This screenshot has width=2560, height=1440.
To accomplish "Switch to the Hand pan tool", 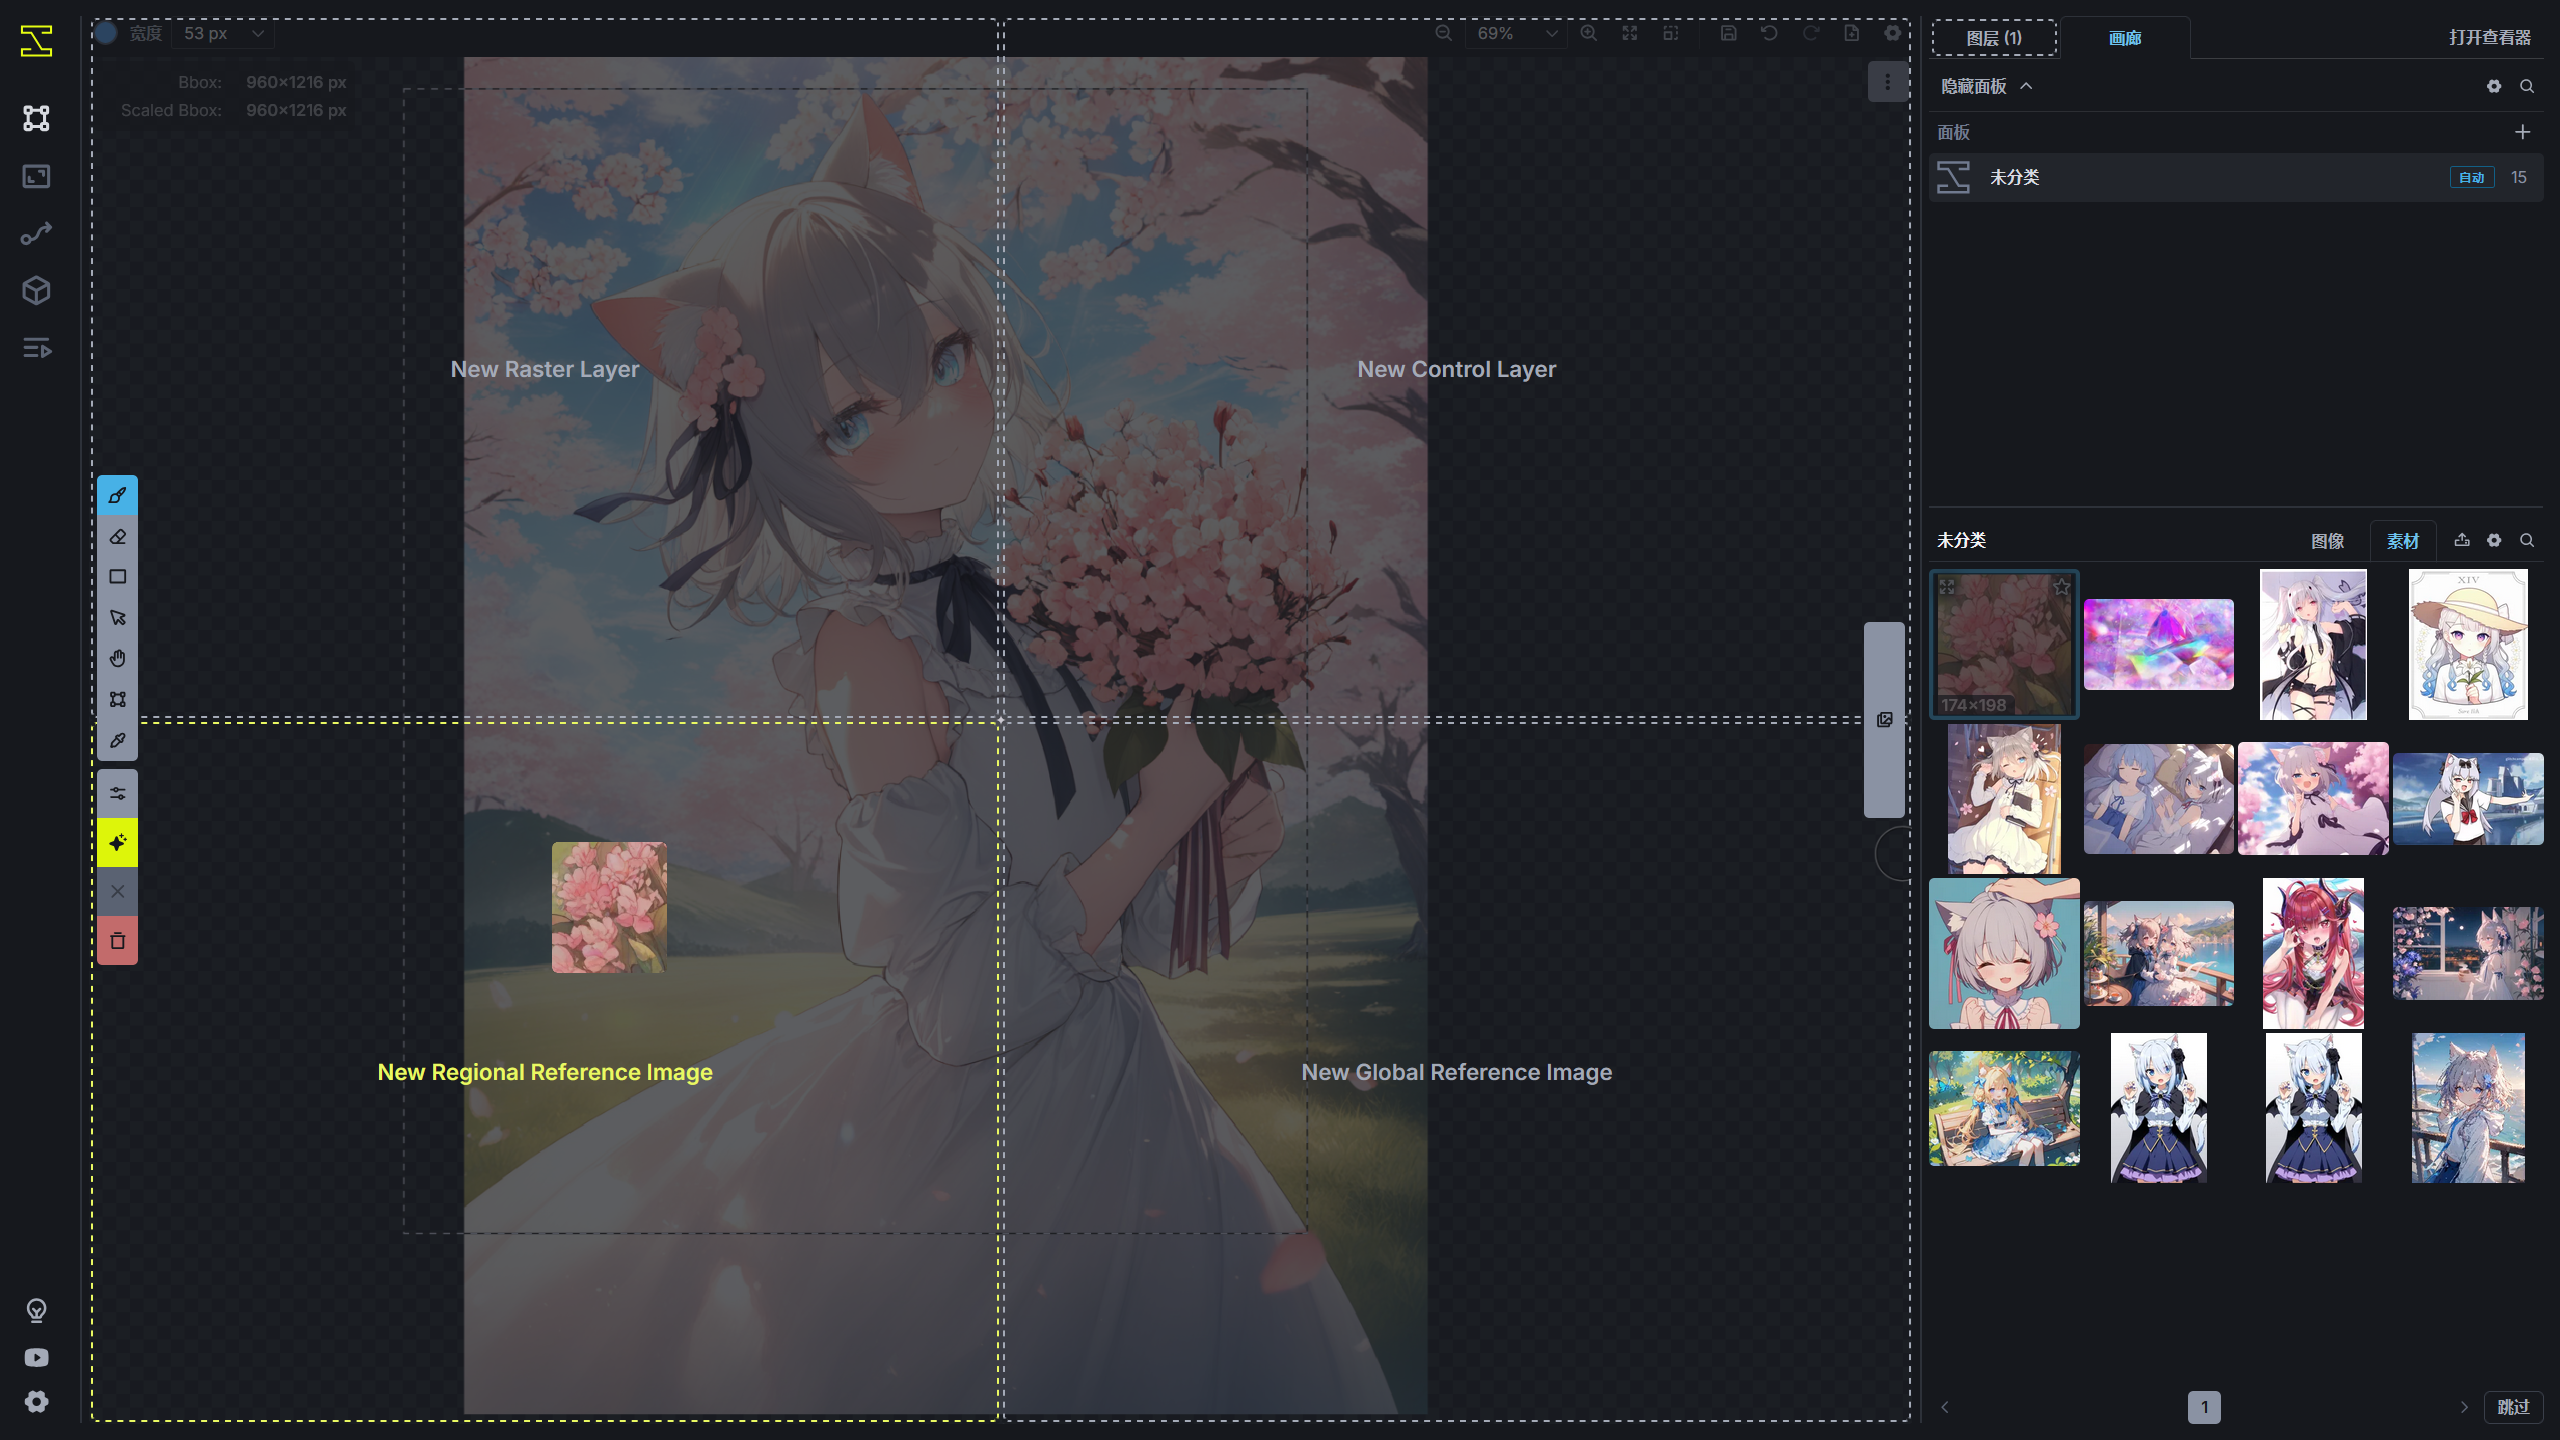I will (117, 658).
